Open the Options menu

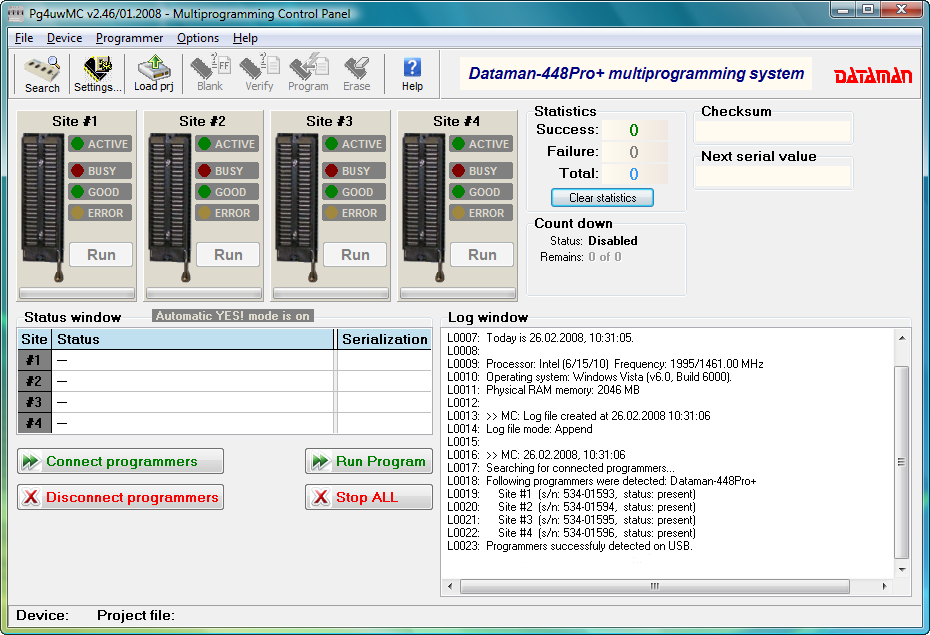pos(197,37)
